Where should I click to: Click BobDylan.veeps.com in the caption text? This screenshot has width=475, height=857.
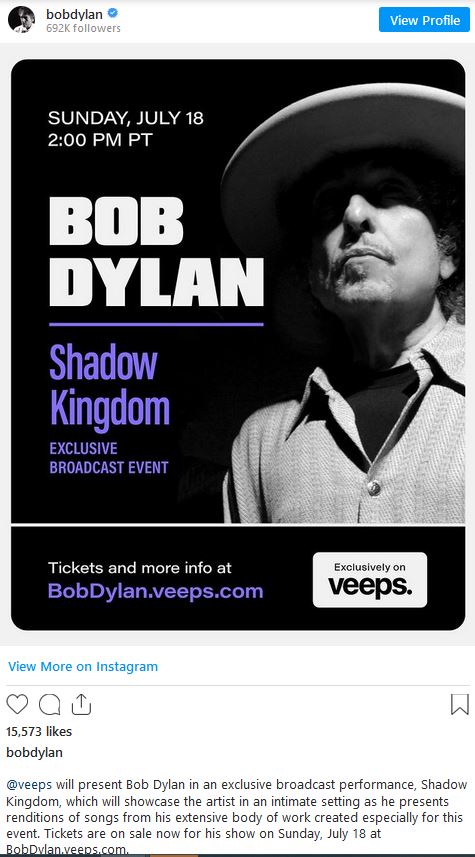(x=67, y=850)
